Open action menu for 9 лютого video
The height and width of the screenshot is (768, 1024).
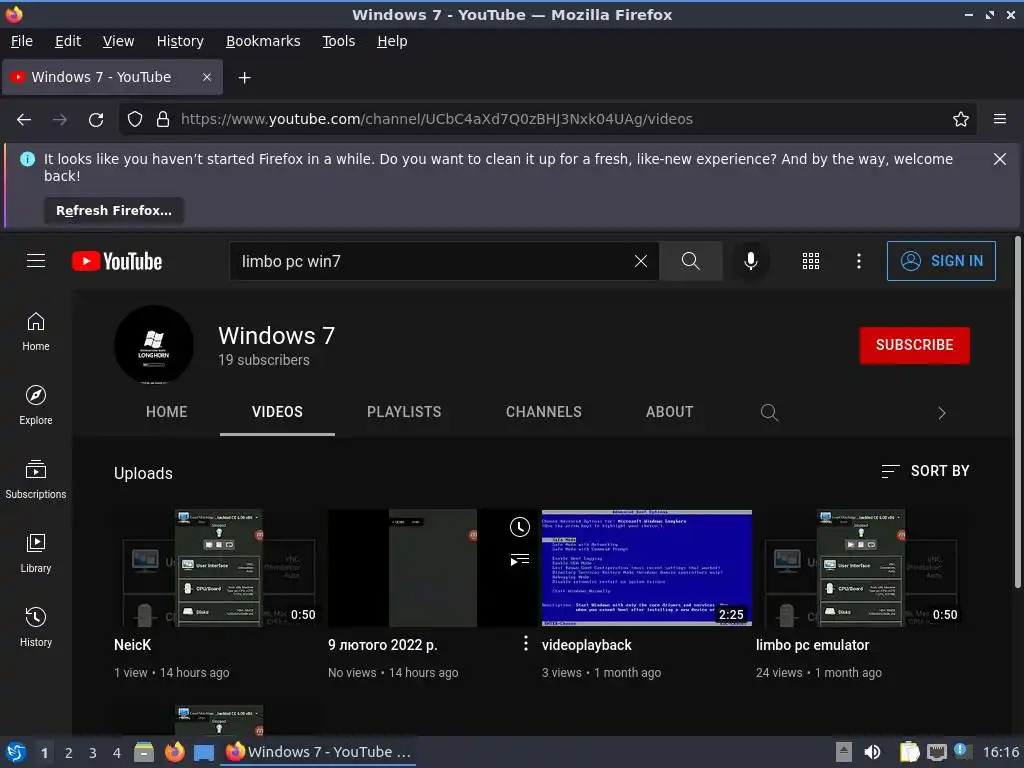(526, 644)
